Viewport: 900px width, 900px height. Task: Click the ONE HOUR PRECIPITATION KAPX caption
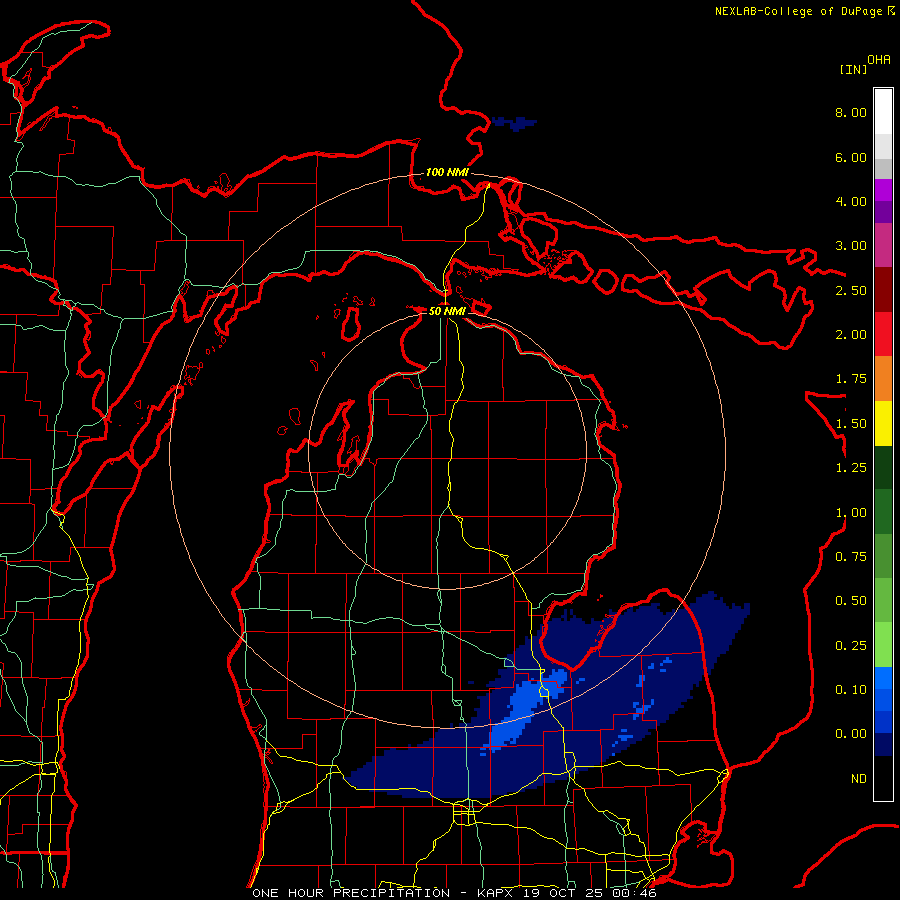point(454,893)
